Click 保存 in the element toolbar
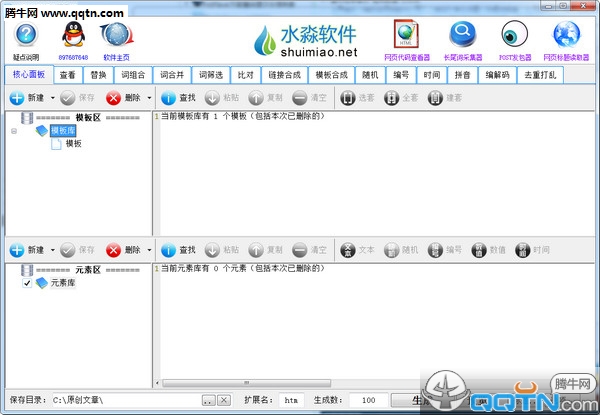The width and height of the screenshot is (600, 415). [x=77, y=250]
